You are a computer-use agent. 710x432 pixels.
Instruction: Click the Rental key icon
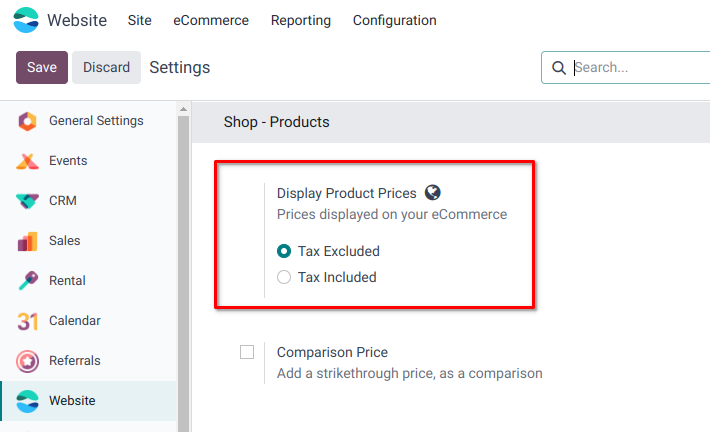click(x=28, y=281)
